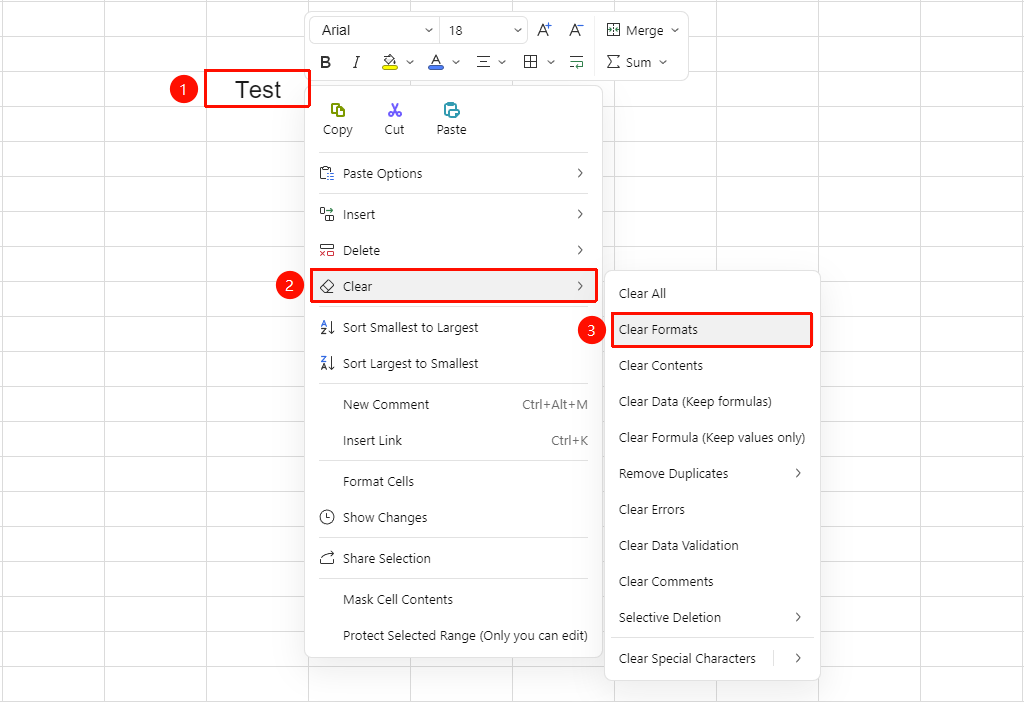Viewport: 1024px width, 702px height.
Task: Open the Clear submenu entry
Action: [x=453, y=286]
